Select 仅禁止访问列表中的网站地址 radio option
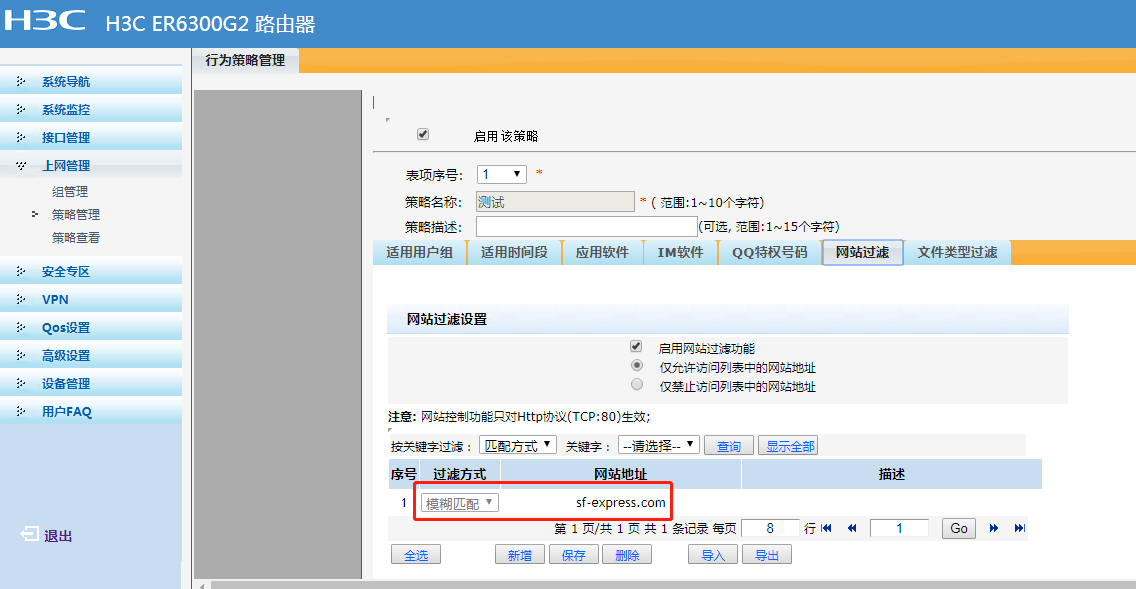 point(637,385)
